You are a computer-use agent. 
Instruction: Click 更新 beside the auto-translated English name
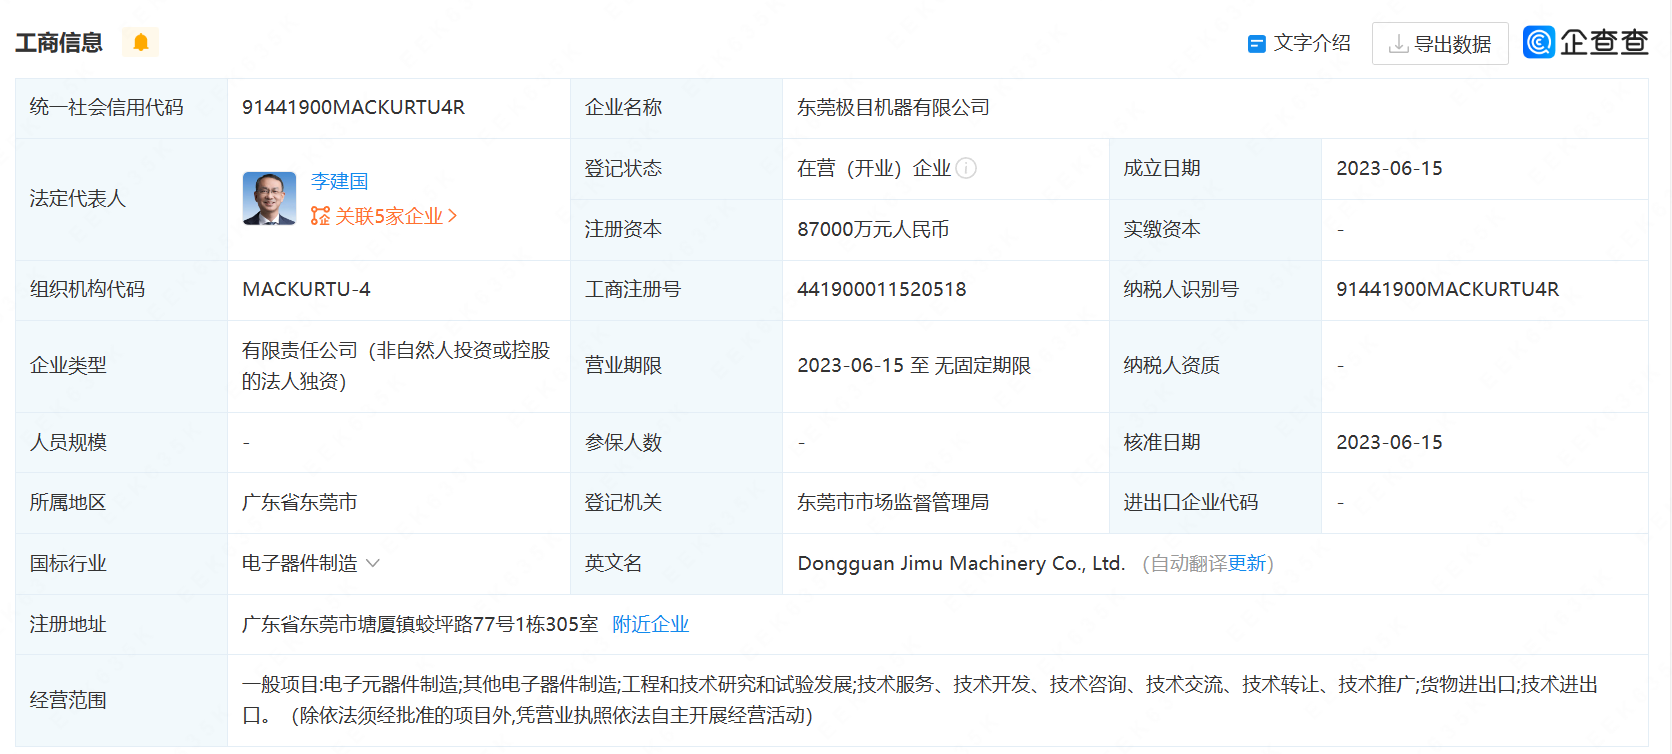click(x=1247, y=563)
